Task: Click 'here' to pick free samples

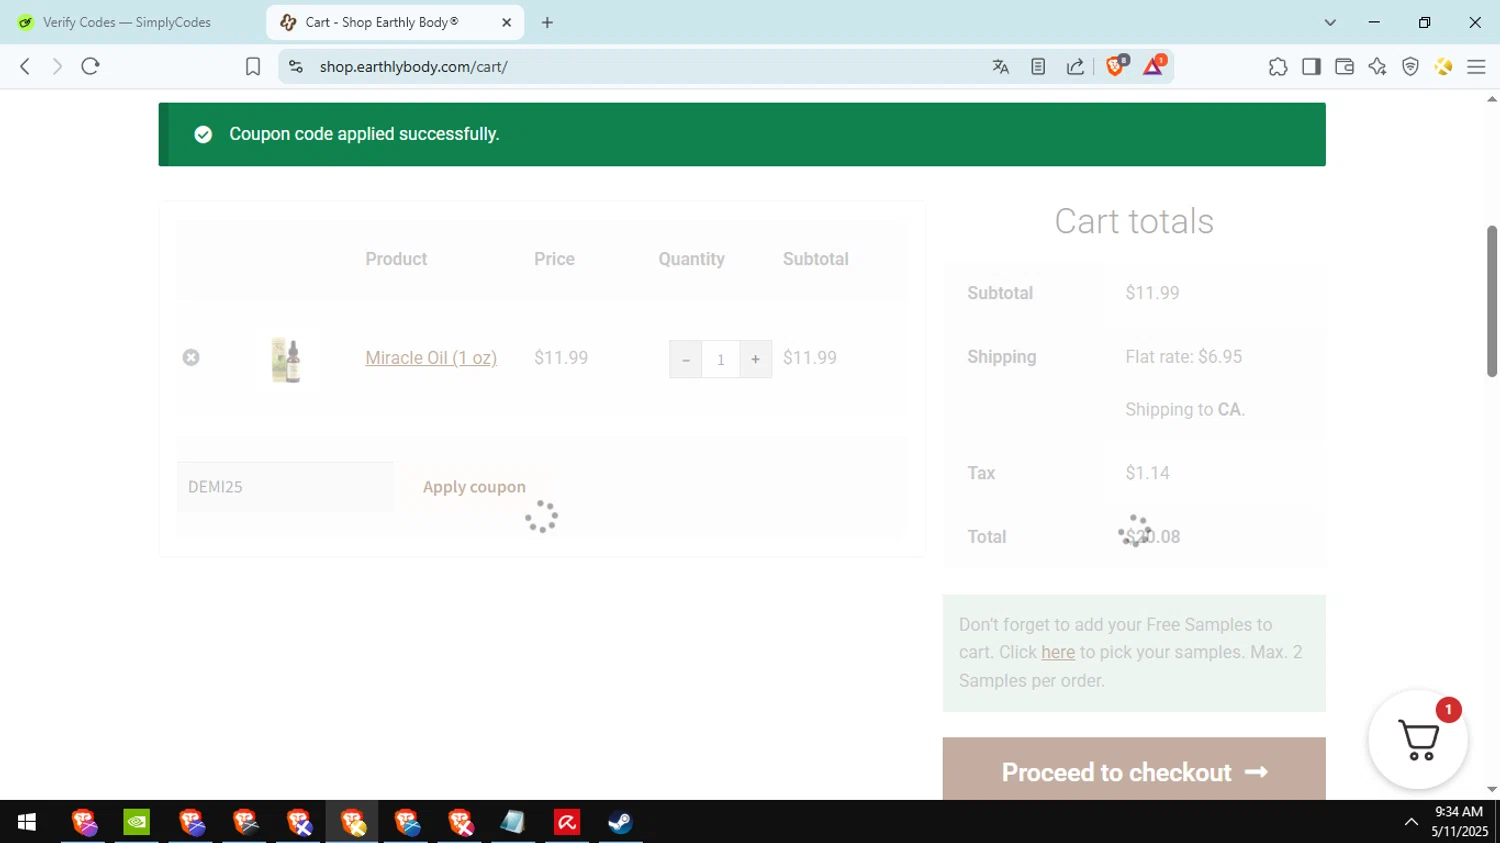Action: tap(1058, 652)
